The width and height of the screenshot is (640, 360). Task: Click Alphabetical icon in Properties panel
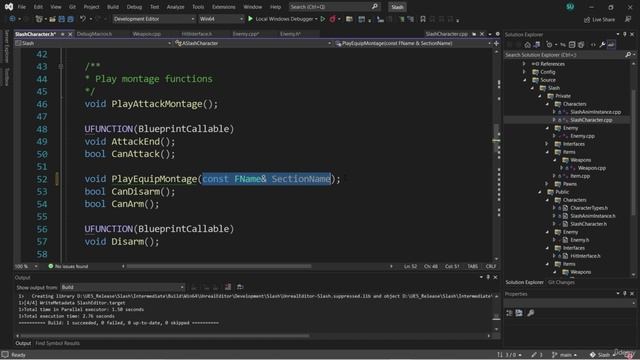(519, 313)
